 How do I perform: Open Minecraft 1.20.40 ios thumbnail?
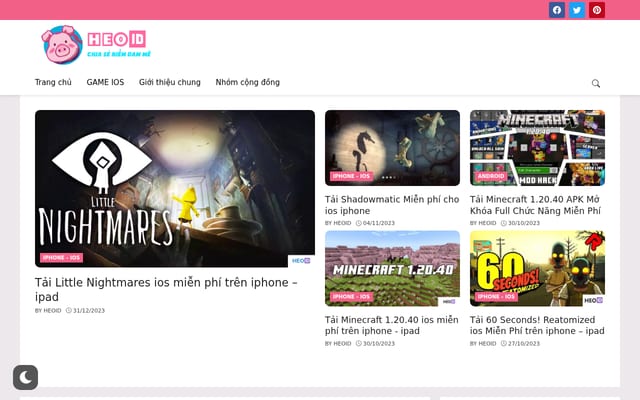(392, 268)
